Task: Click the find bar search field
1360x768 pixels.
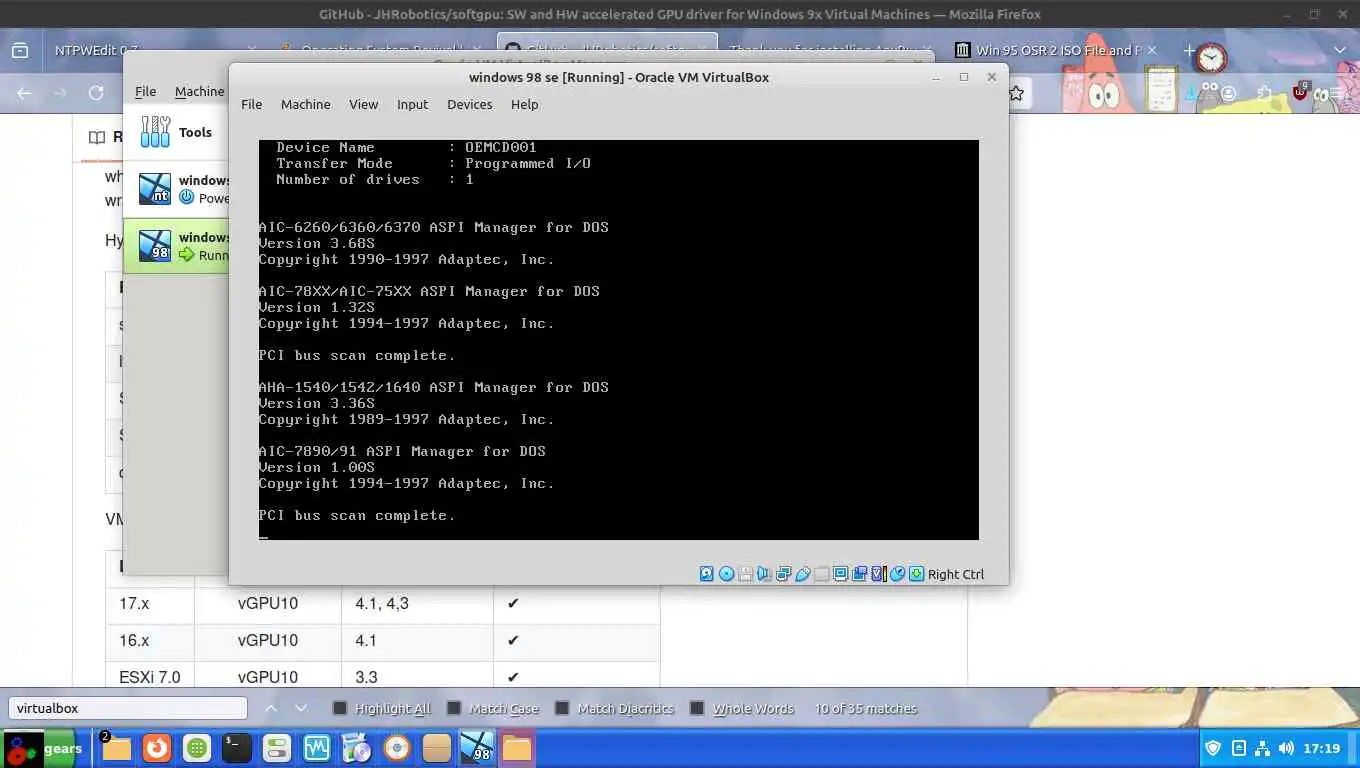Action: click(x=128, y=708)
